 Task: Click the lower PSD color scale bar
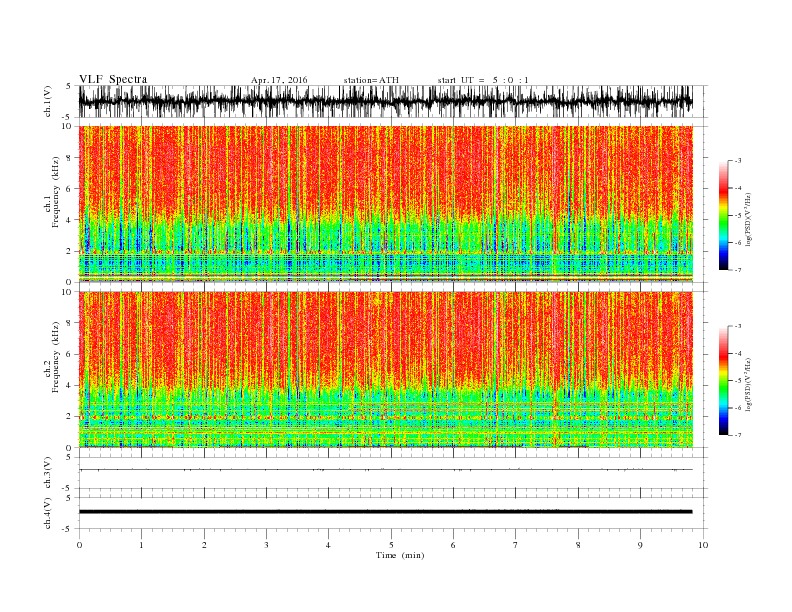(723, 380)
